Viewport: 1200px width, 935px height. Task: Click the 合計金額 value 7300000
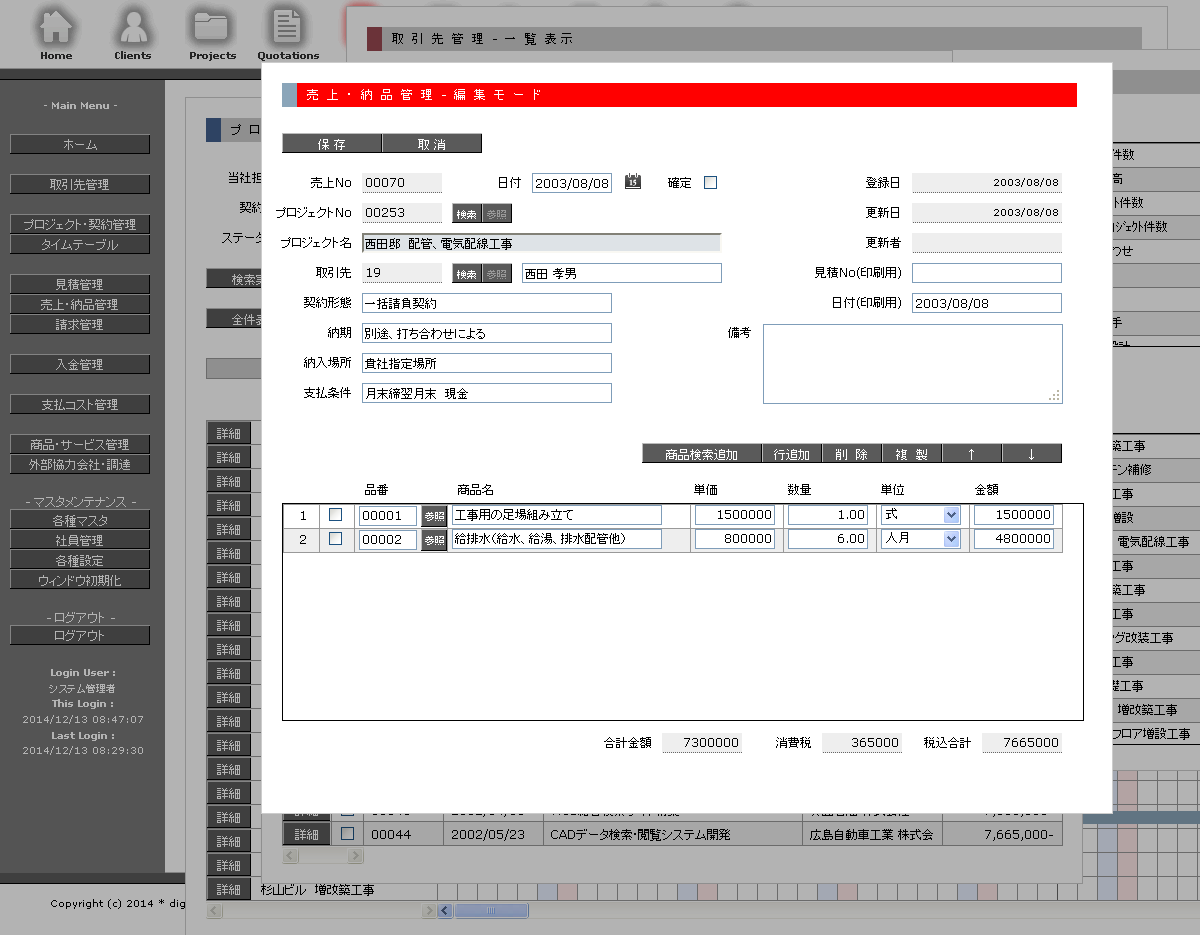pyautogui.click(x=702, y=743)
